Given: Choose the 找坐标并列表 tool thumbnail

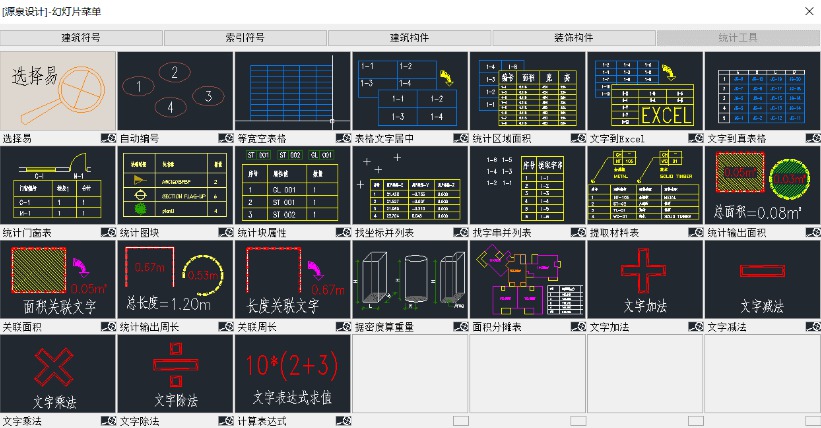Looking at the screenshot, I should pos(410,185).
